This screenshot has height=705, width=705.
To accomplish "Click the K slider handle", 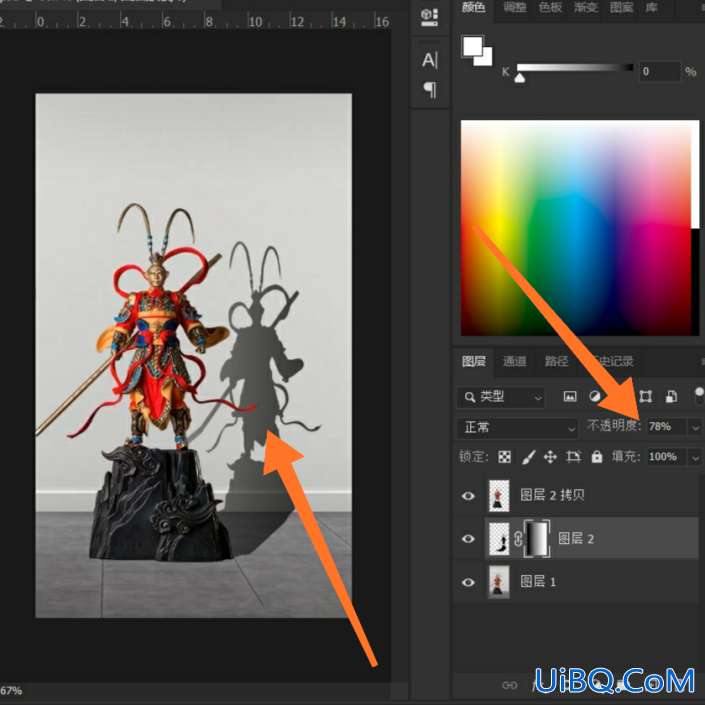I will pyautogui.click(x=519, y=78).
